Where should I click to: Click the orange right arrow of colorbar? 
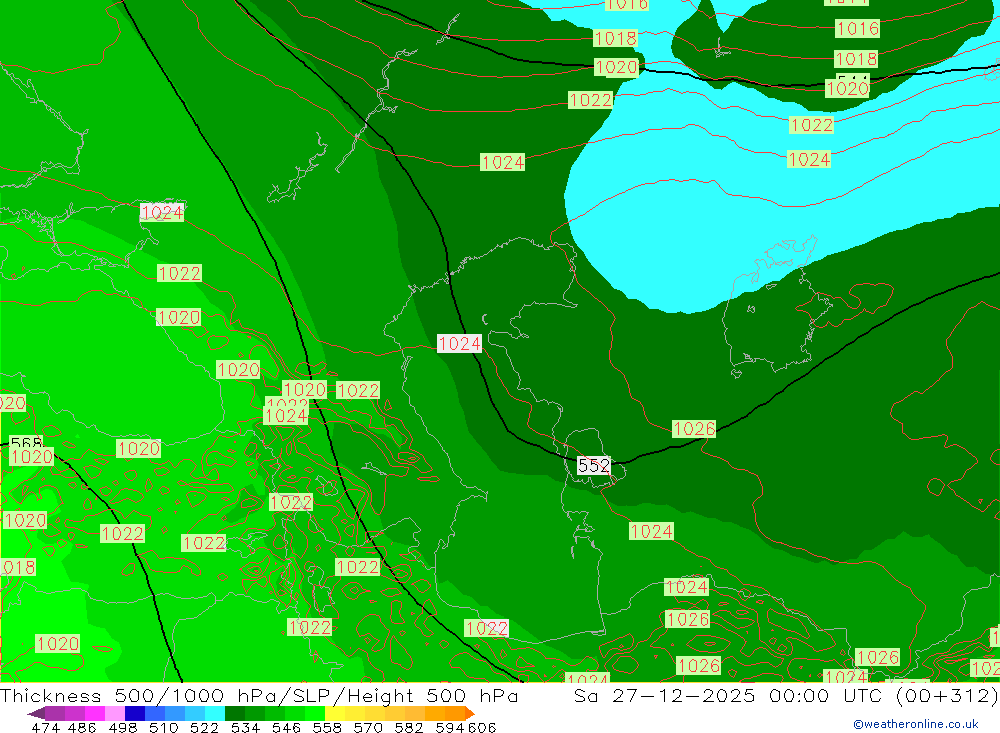tap(470, 713)
